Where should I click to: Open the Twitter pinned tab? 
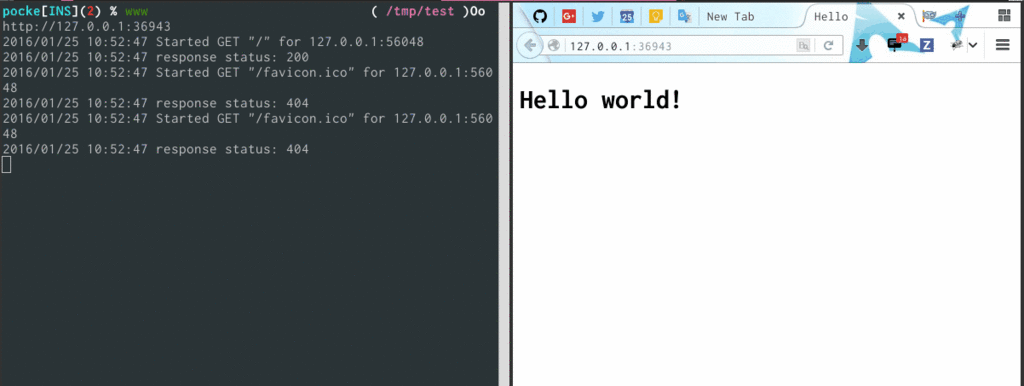tap(598, 16)
